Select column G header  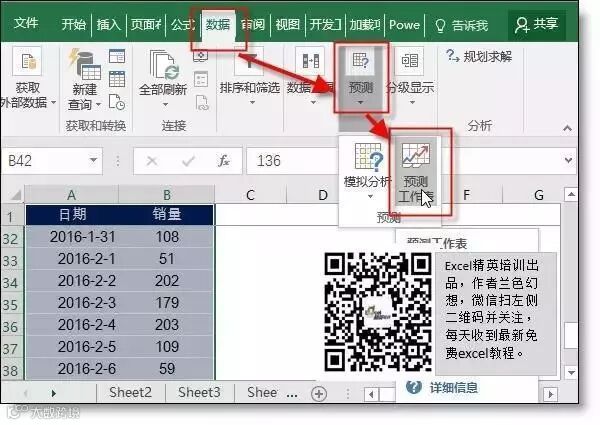539,195
